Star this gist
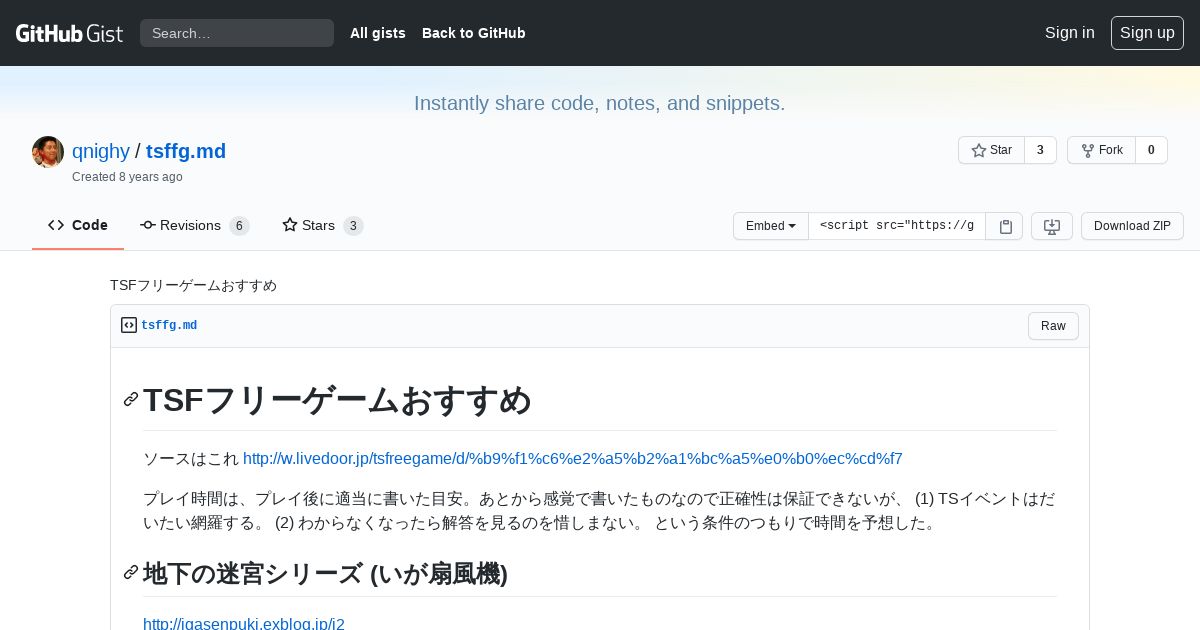Image resolution: width=1200 pixels, height=630 pixels. [991, 150]
